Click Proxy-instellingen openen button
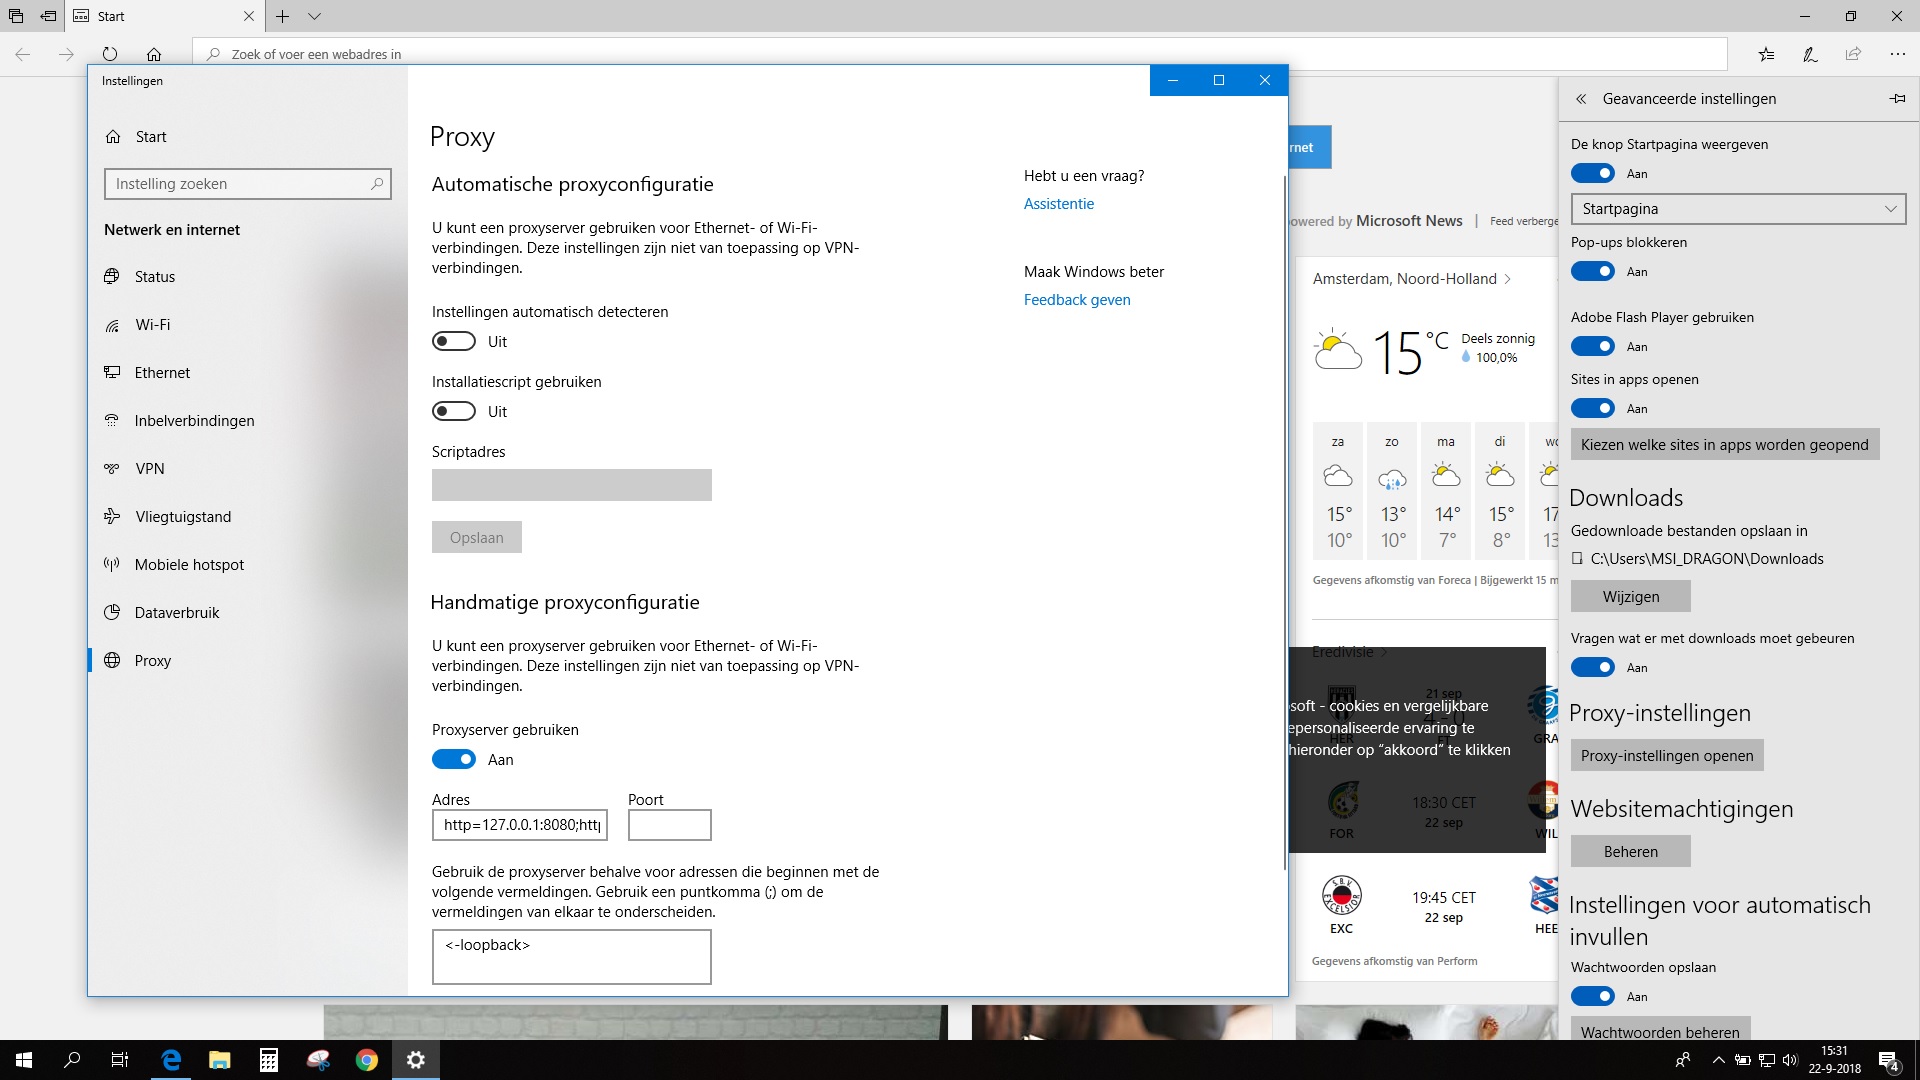Viewport: 1920px width, 1080px height. (x=1667, y=755)
